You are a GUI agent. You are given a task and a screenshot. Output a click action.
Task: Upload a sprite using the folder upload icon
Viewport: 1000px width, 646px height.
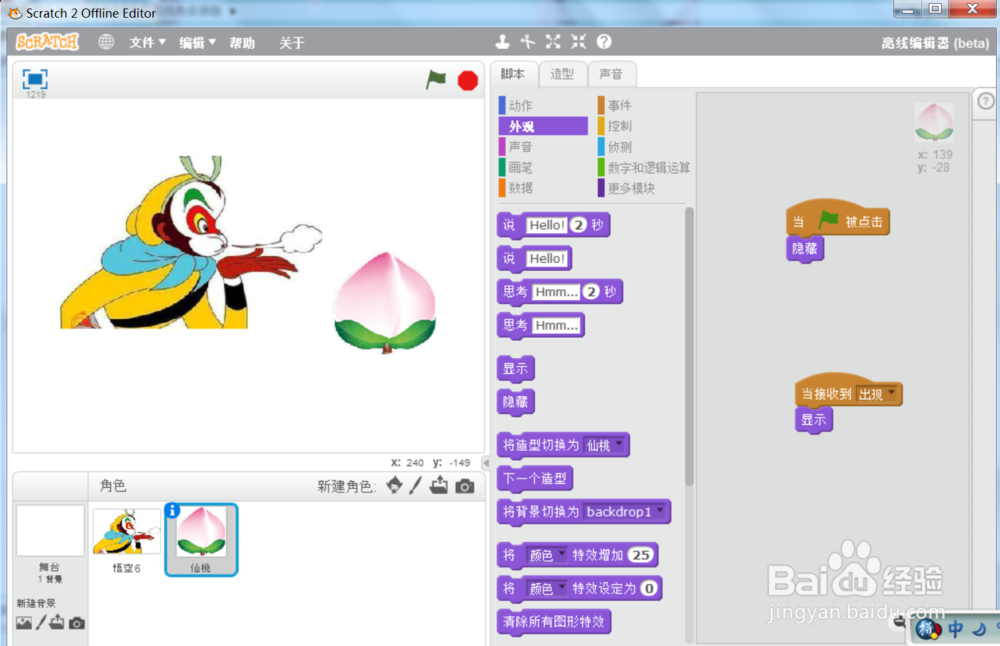click(438, 487)
